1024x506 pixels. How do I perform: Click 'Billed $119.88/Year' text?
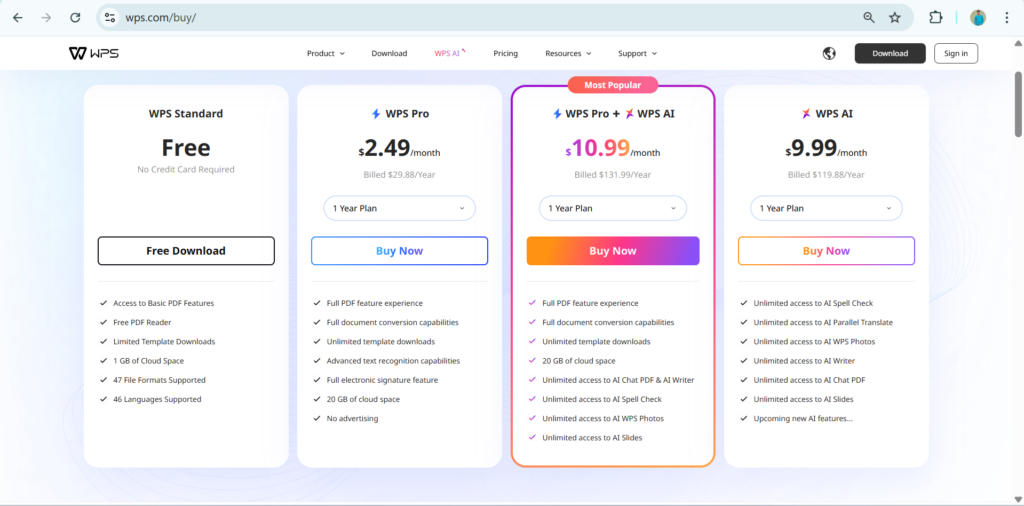(826, 175)
